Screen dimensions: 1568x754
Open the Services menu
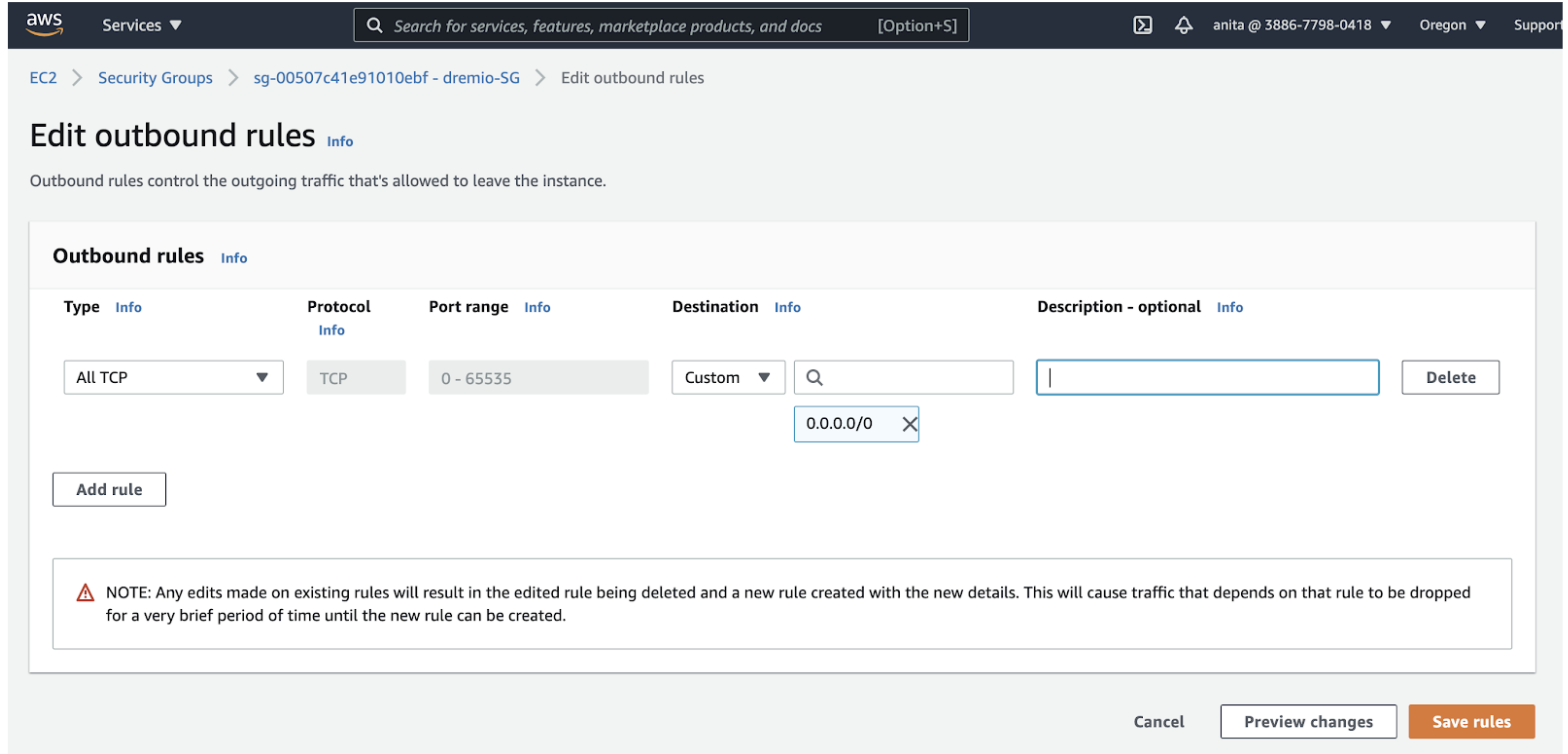(142, 25)
